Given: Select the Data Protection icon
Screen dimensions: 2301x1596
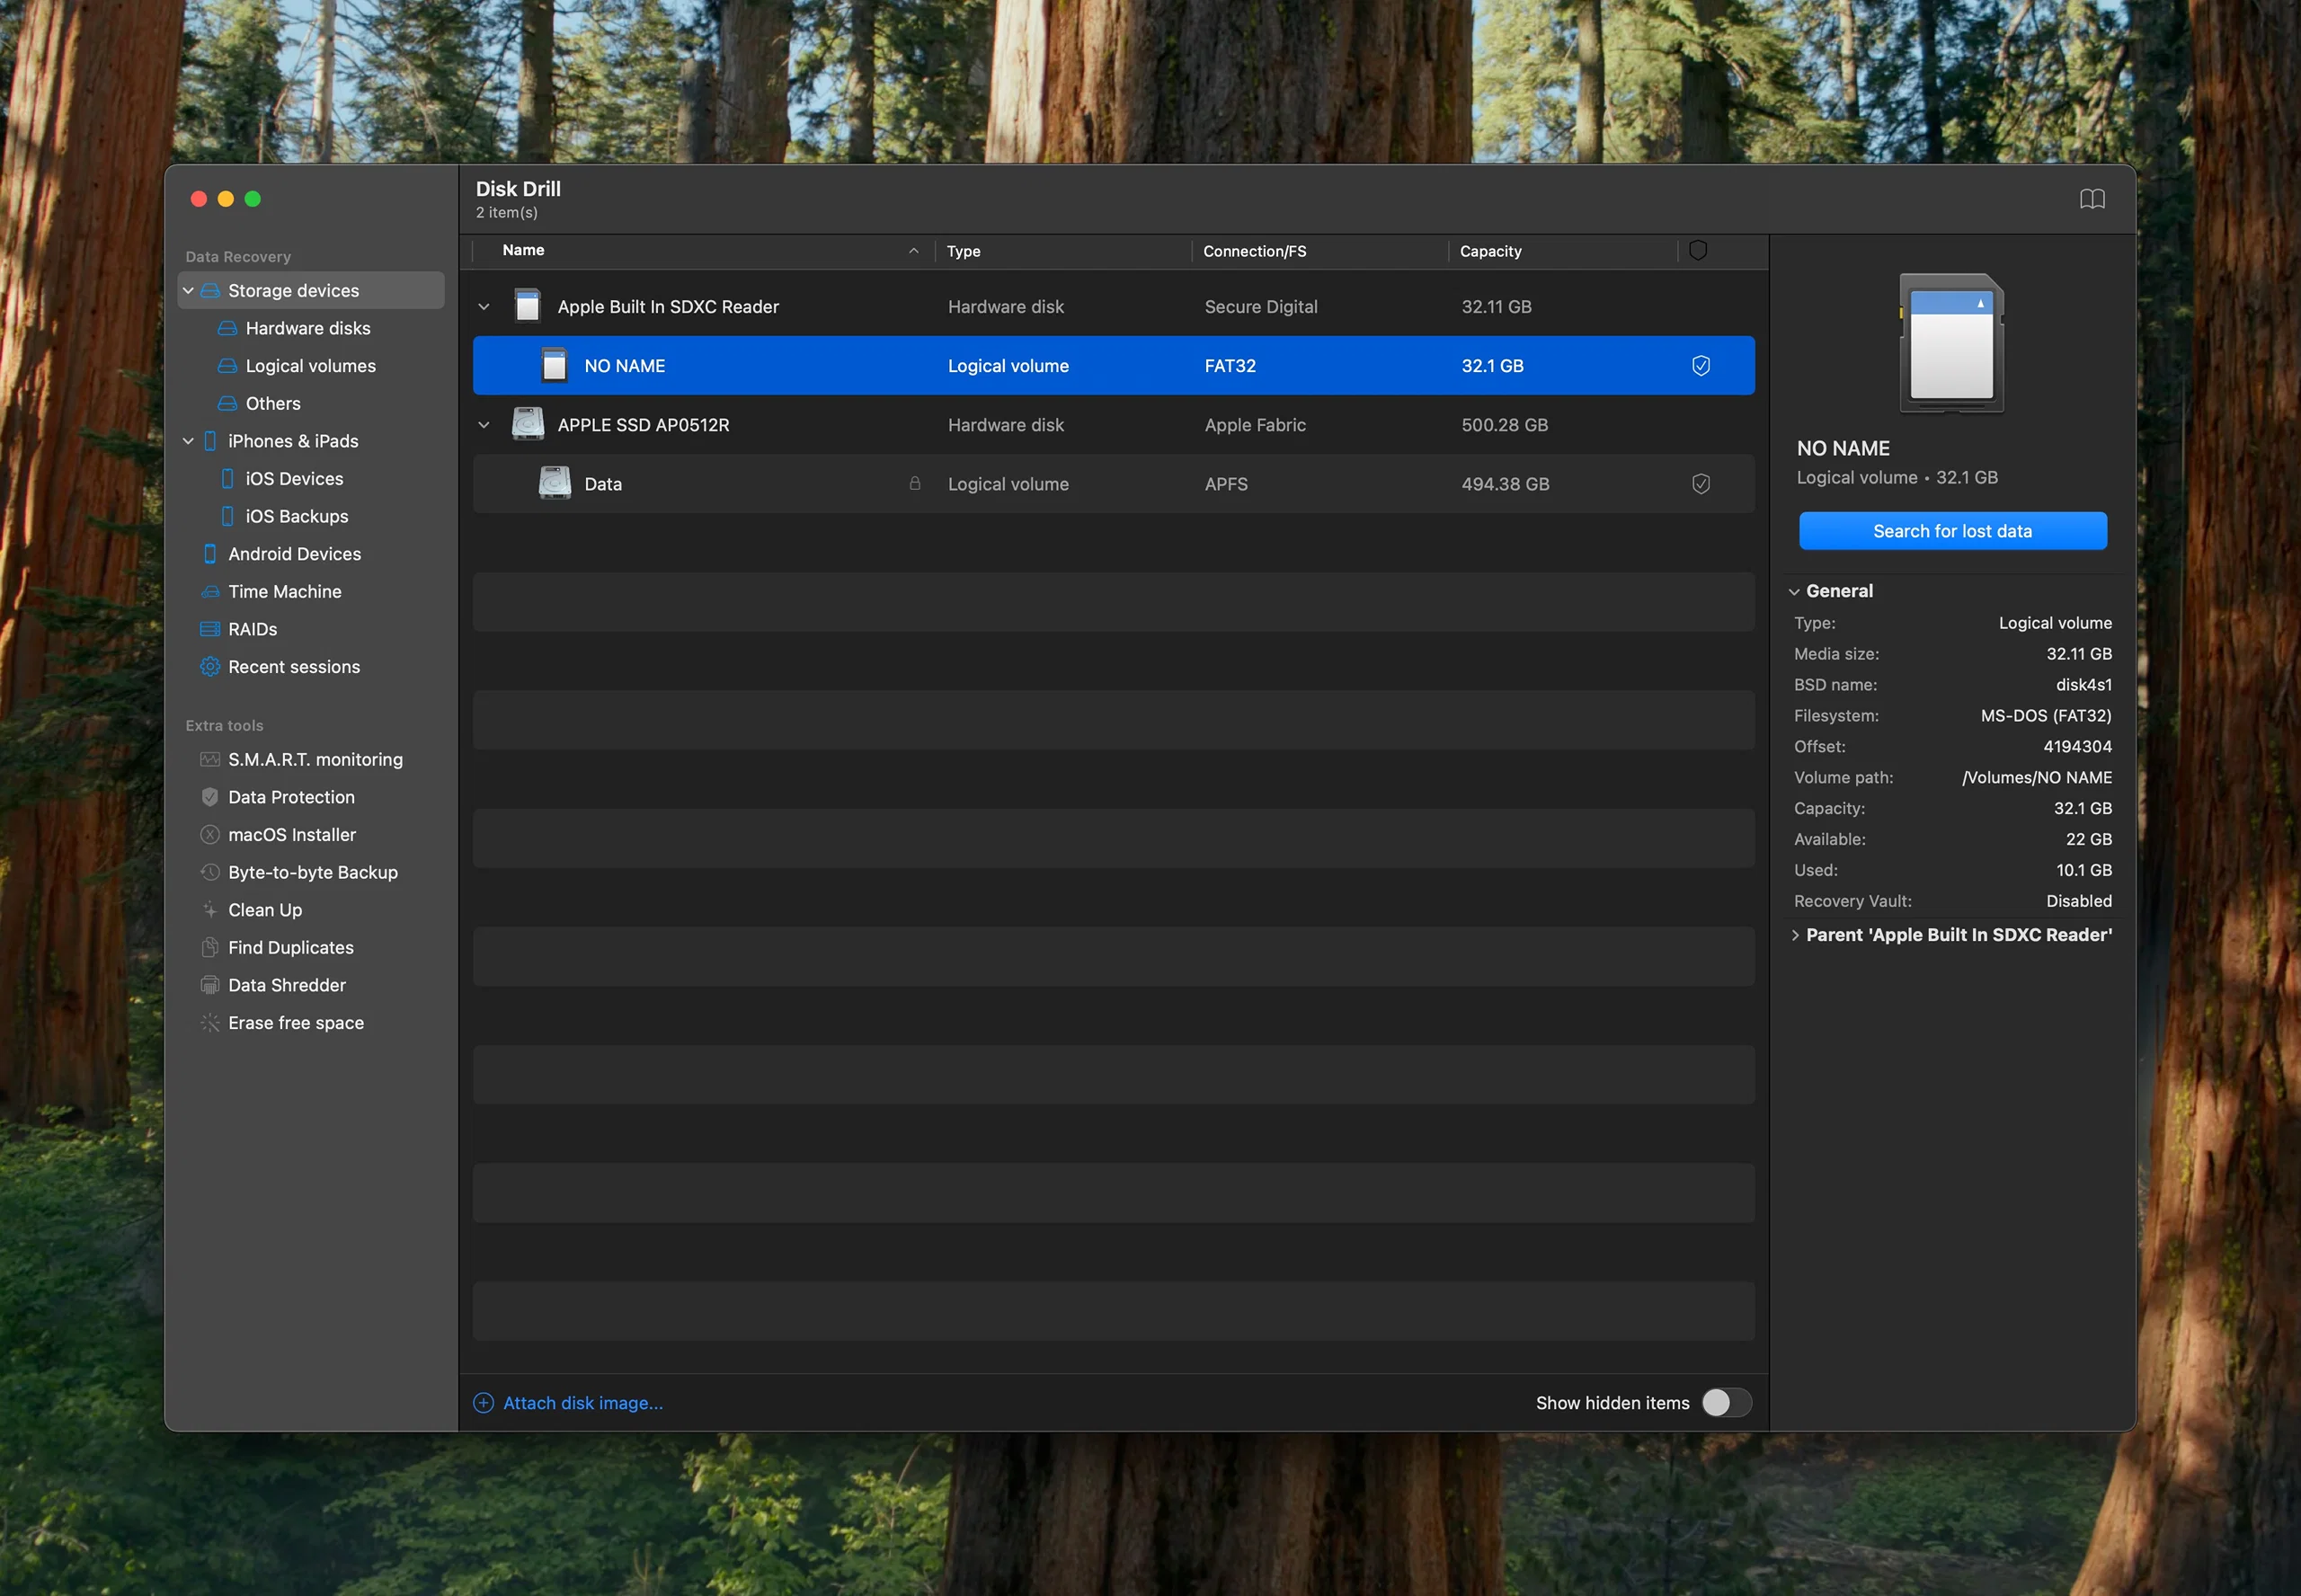Looking at the screenshot, I should [209, 797].
